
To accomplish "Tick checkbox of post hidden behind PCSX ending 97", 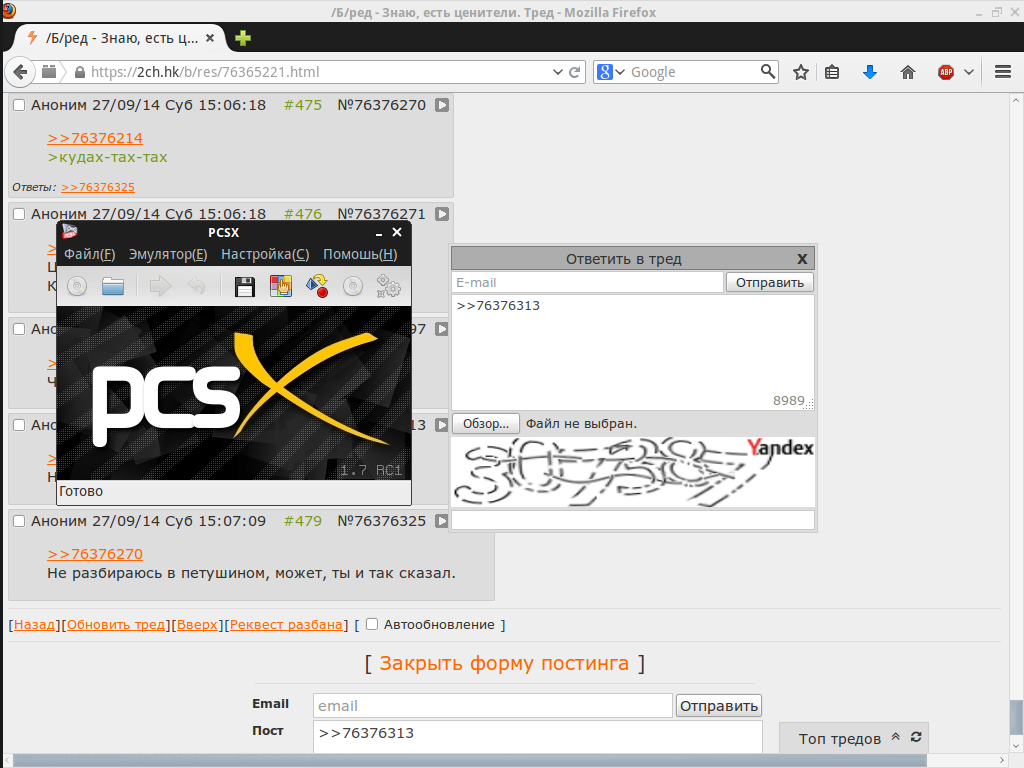I will pyautogui.click(x=19, y=329).
